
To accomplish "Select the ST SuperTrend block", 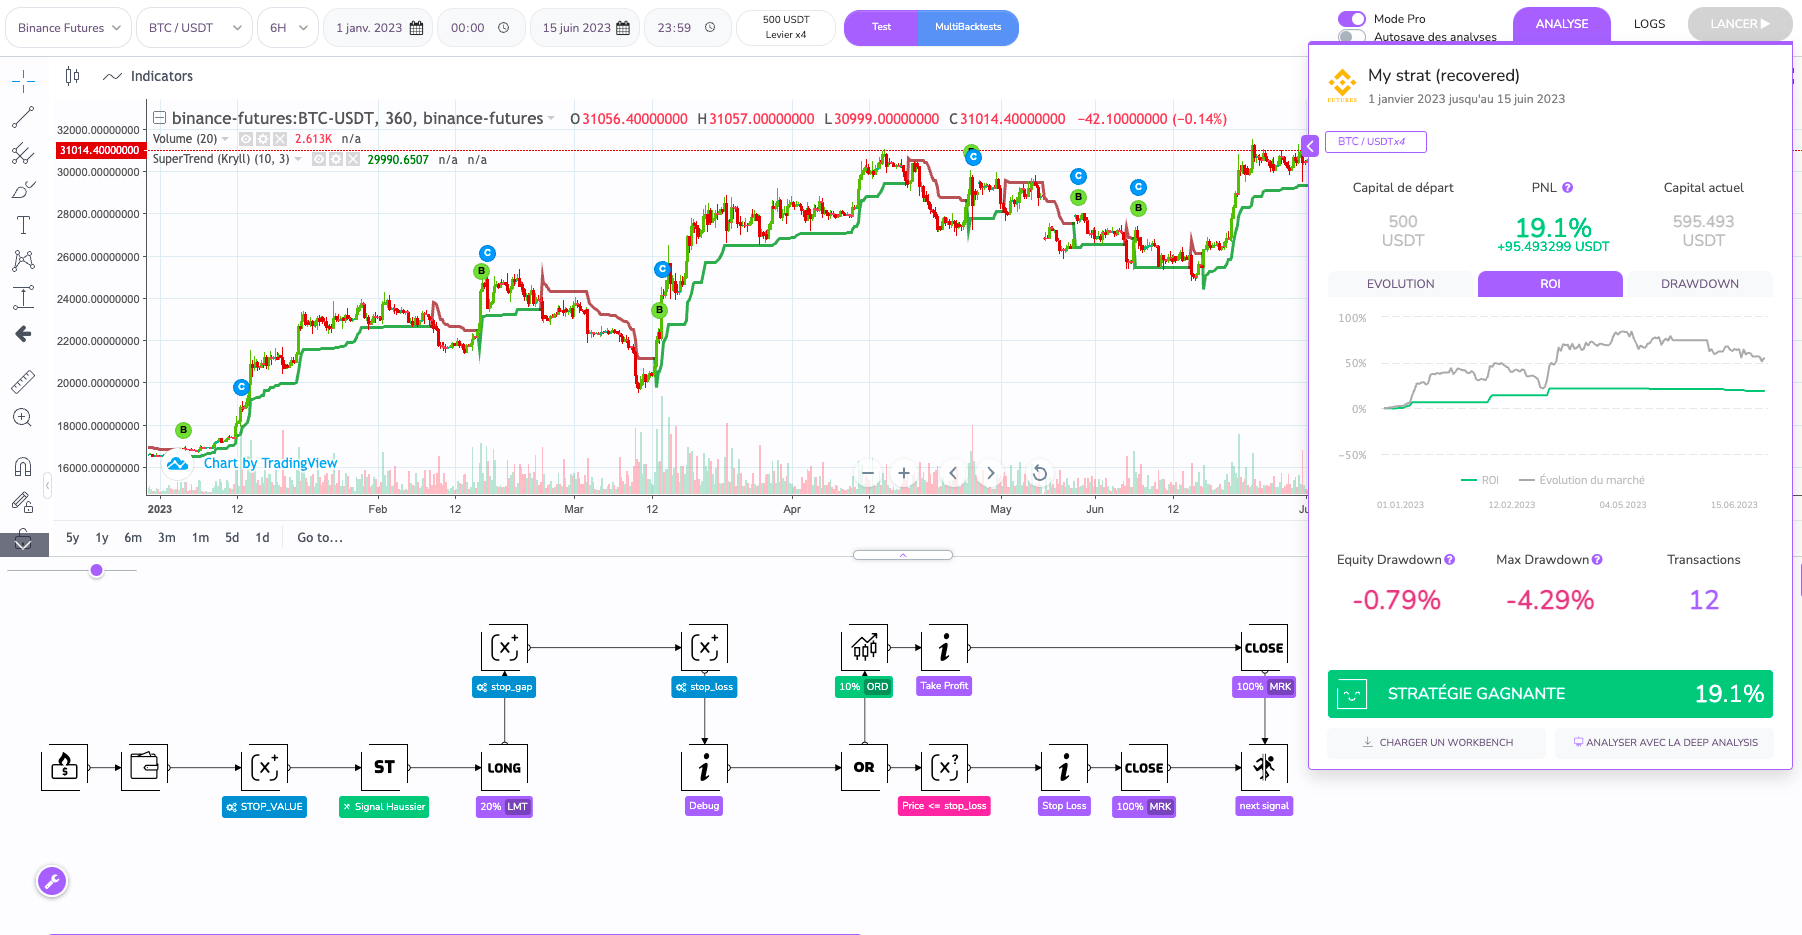I will pyautogui.click(x=384, y=767).
